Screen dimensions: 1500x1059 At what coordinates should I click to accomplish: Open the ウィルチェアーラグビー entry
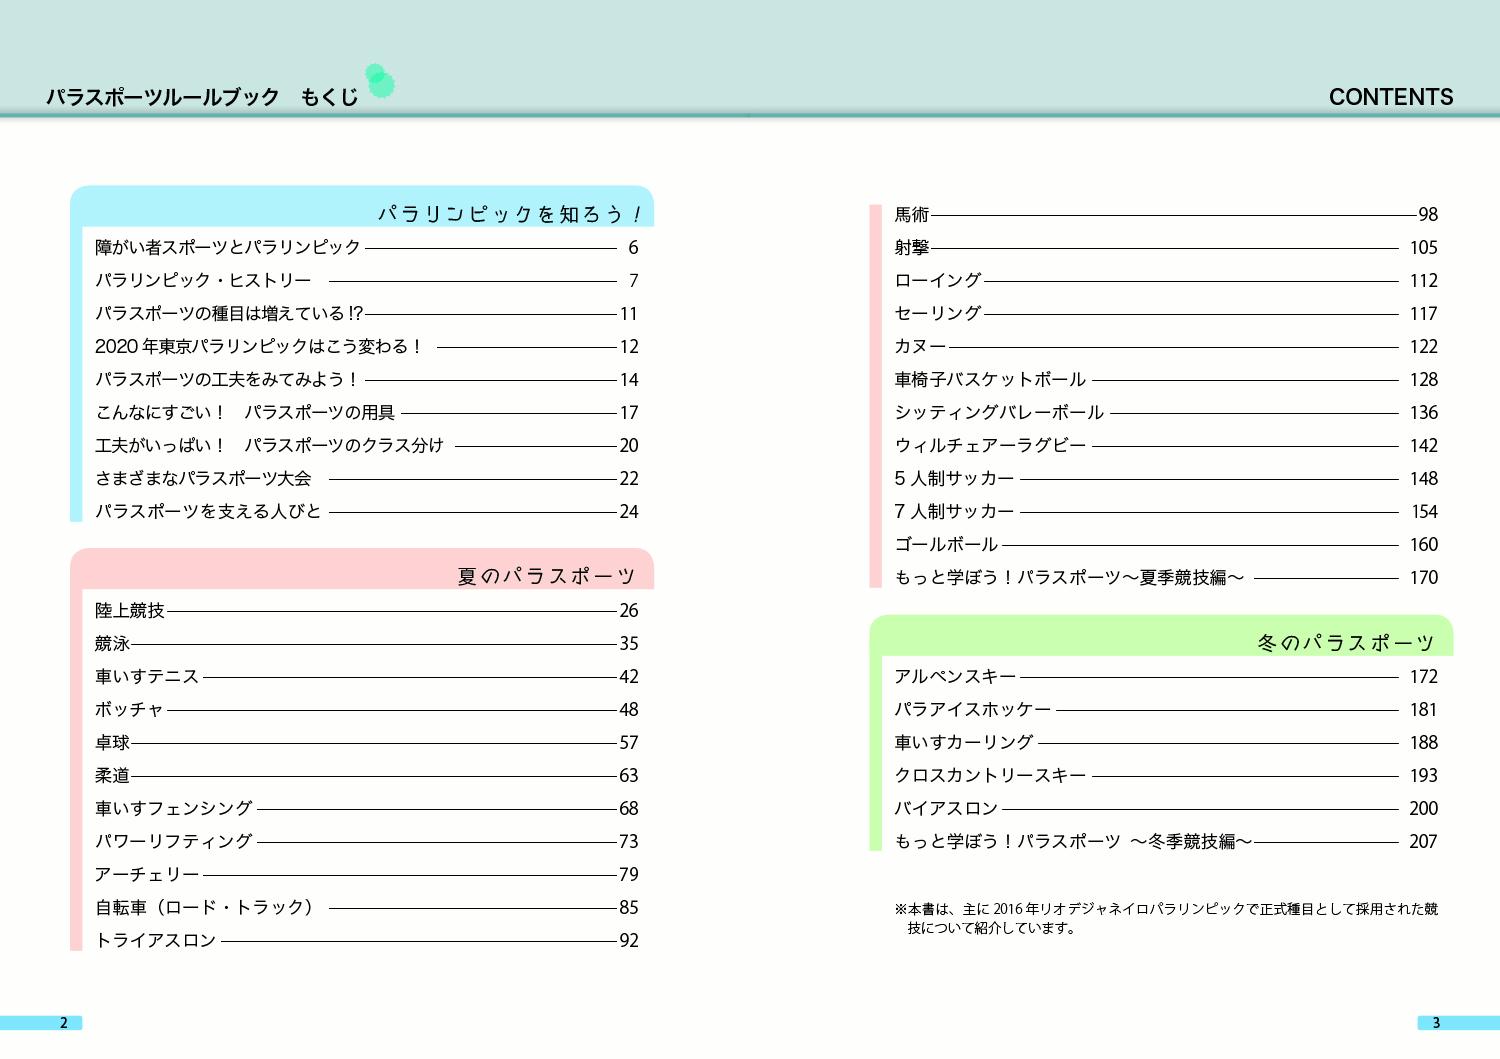[x=989, y=445]
